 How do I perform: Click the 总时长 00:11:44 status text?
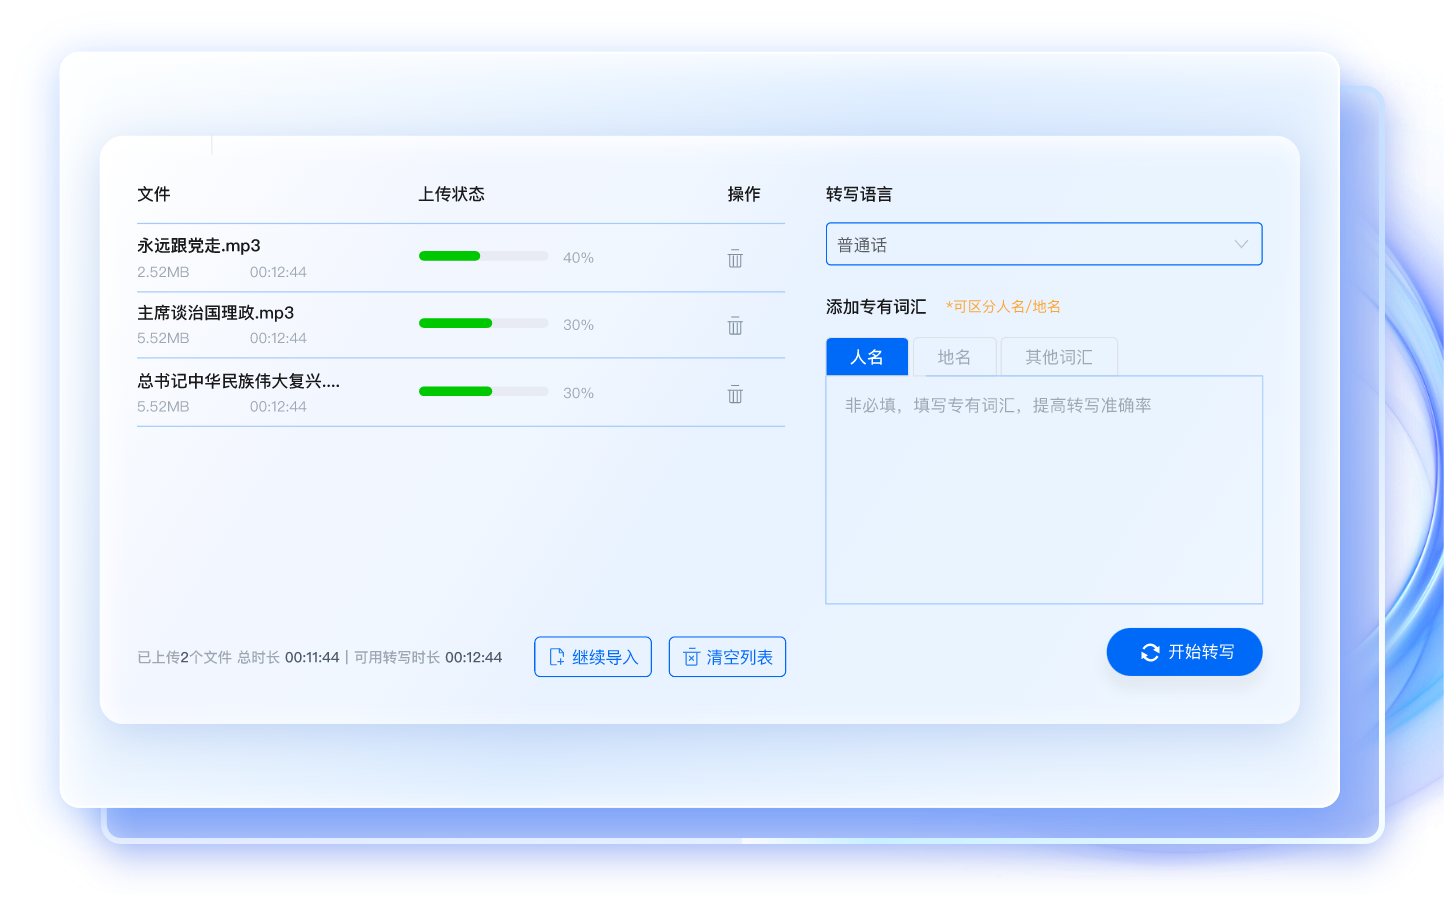pyautogui.click(x=288, y=657)
